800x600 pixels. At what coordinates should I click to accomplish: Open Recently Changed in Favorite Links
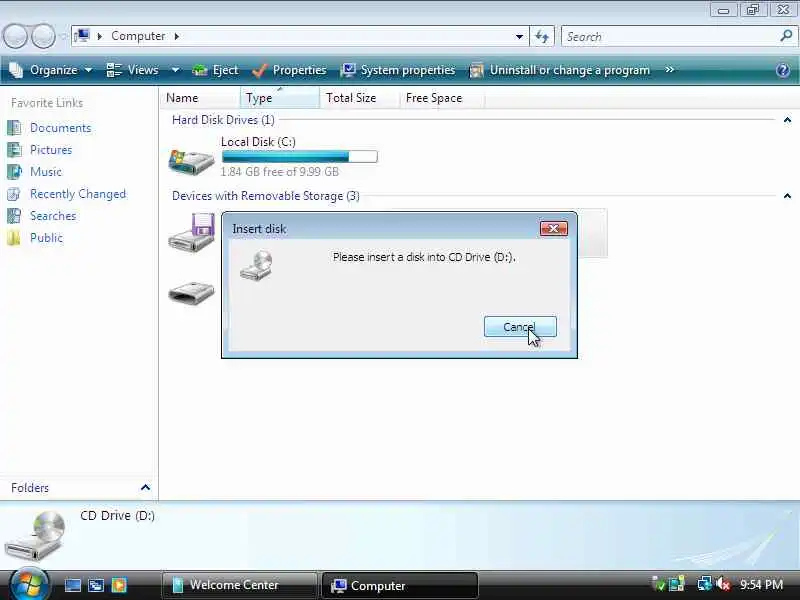[78, 194]
